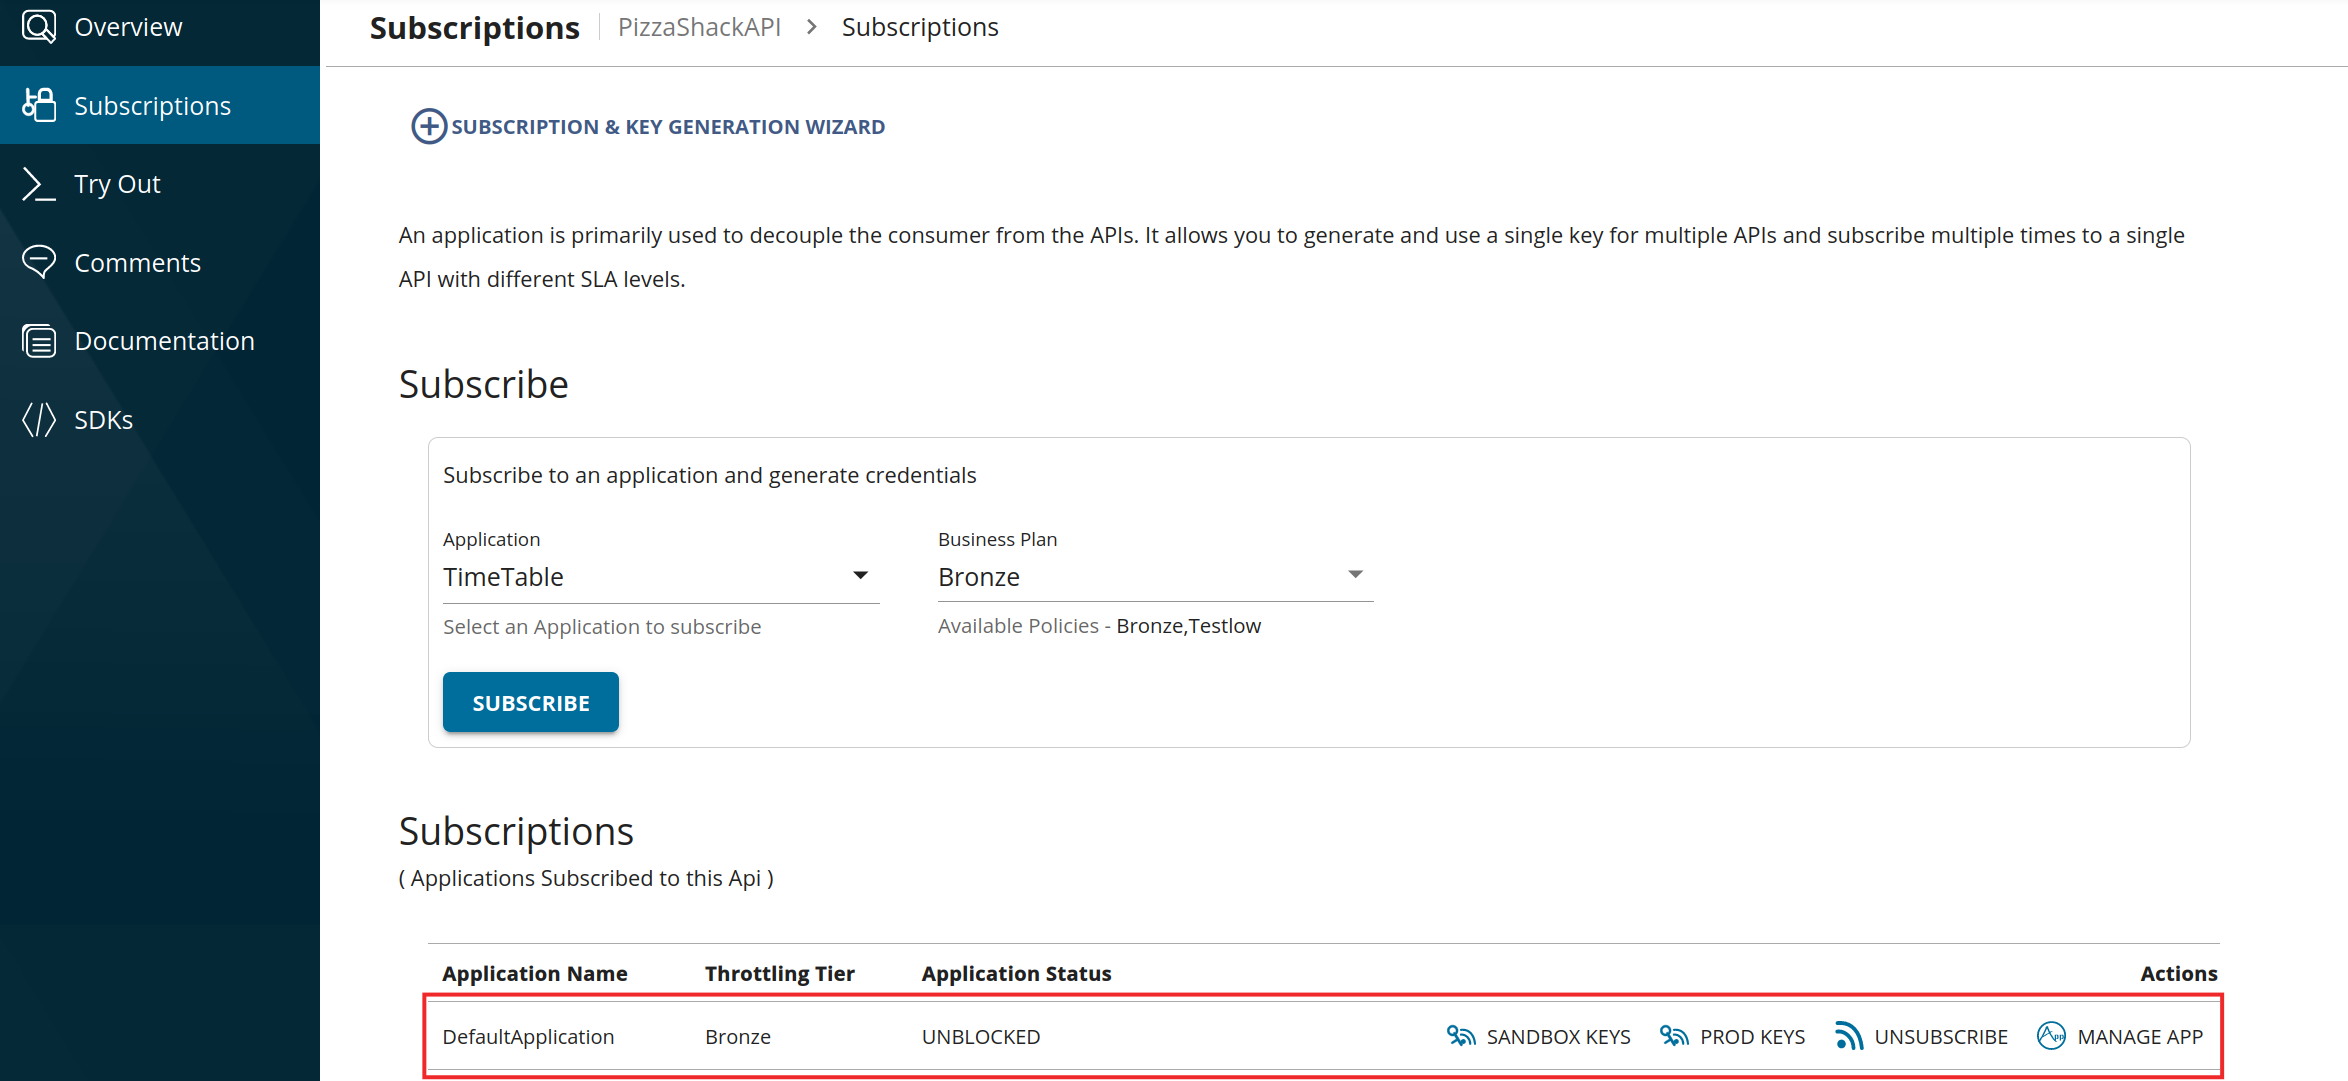Open Subscription & Key Generation Wizard
Screen dimensions: 2348x1081
pos(667,127)
